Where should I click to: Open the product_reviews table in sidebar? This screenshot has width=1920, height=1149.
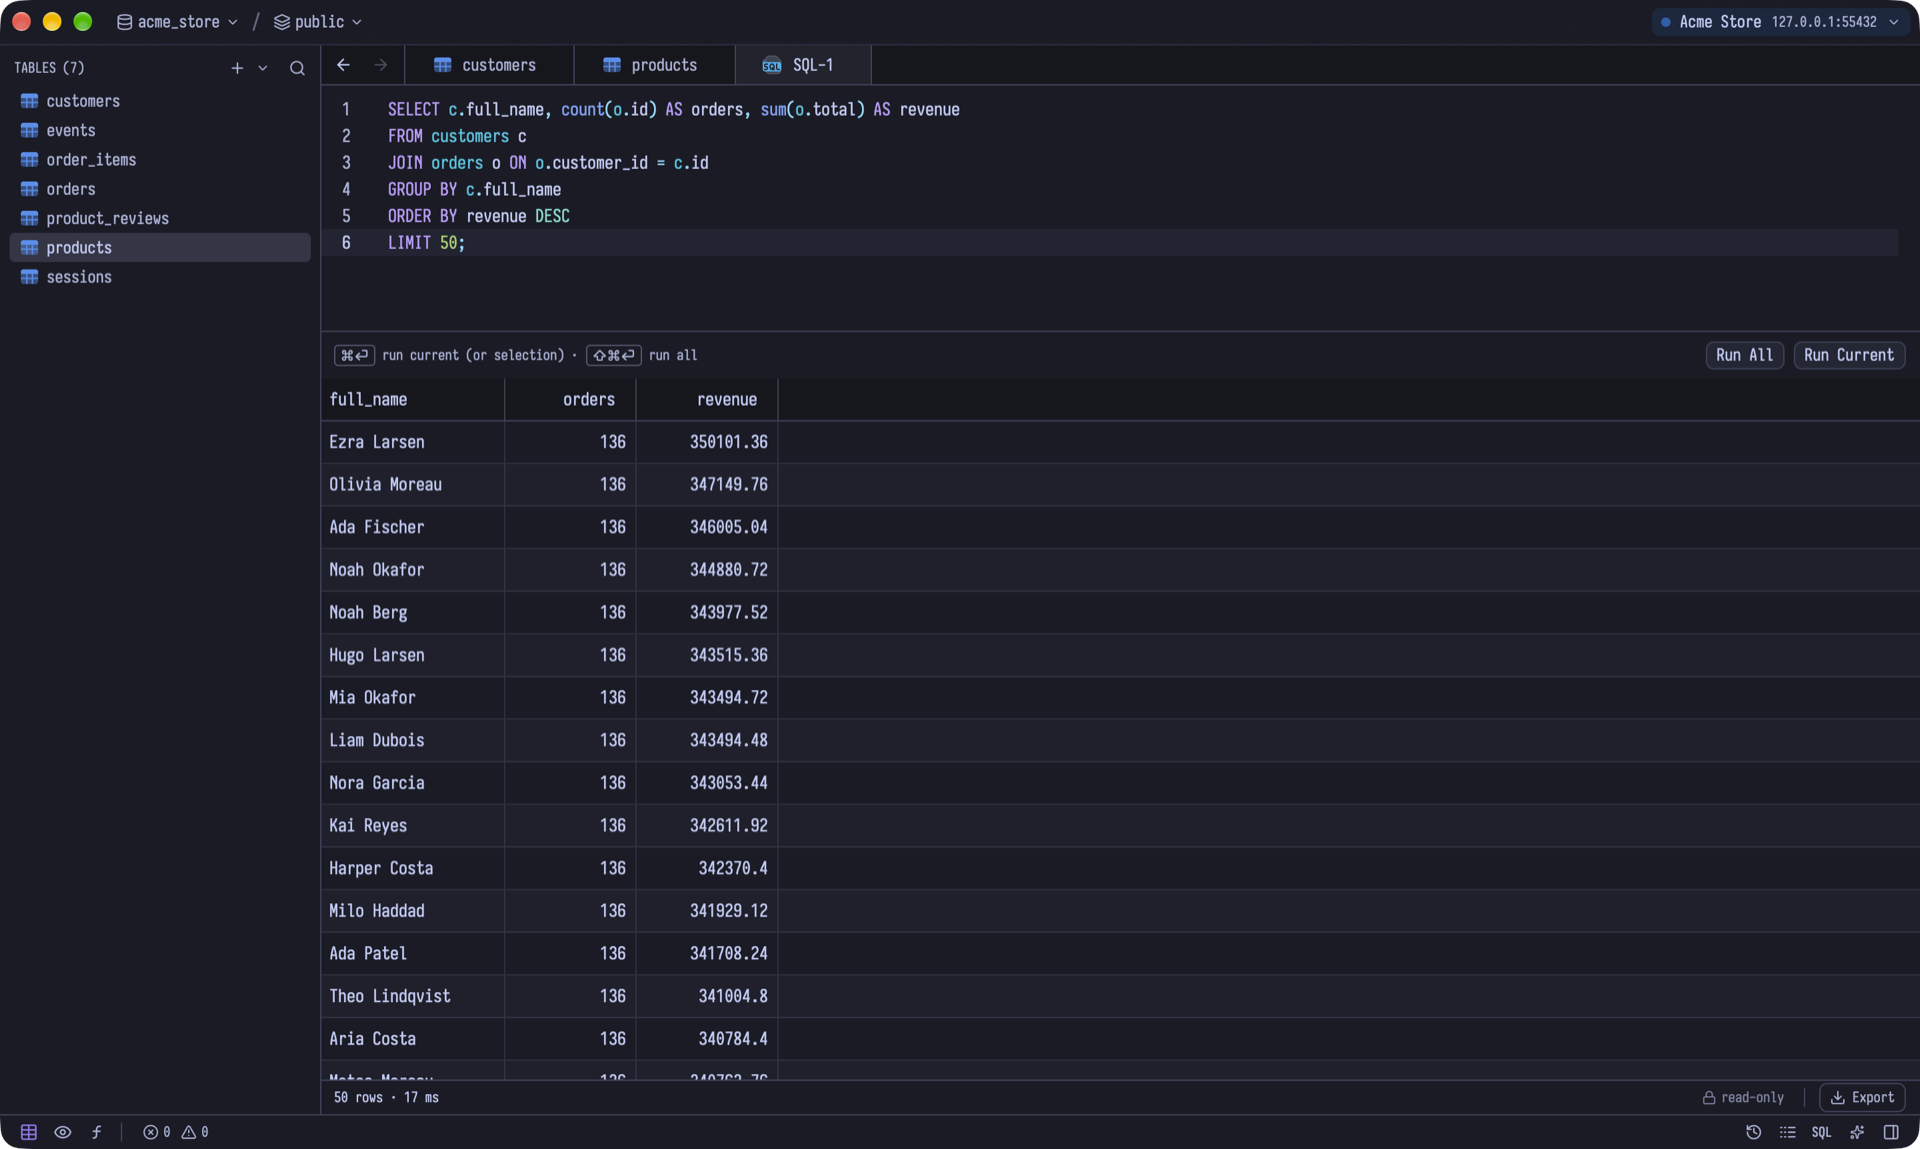click(x=160, y=218)
